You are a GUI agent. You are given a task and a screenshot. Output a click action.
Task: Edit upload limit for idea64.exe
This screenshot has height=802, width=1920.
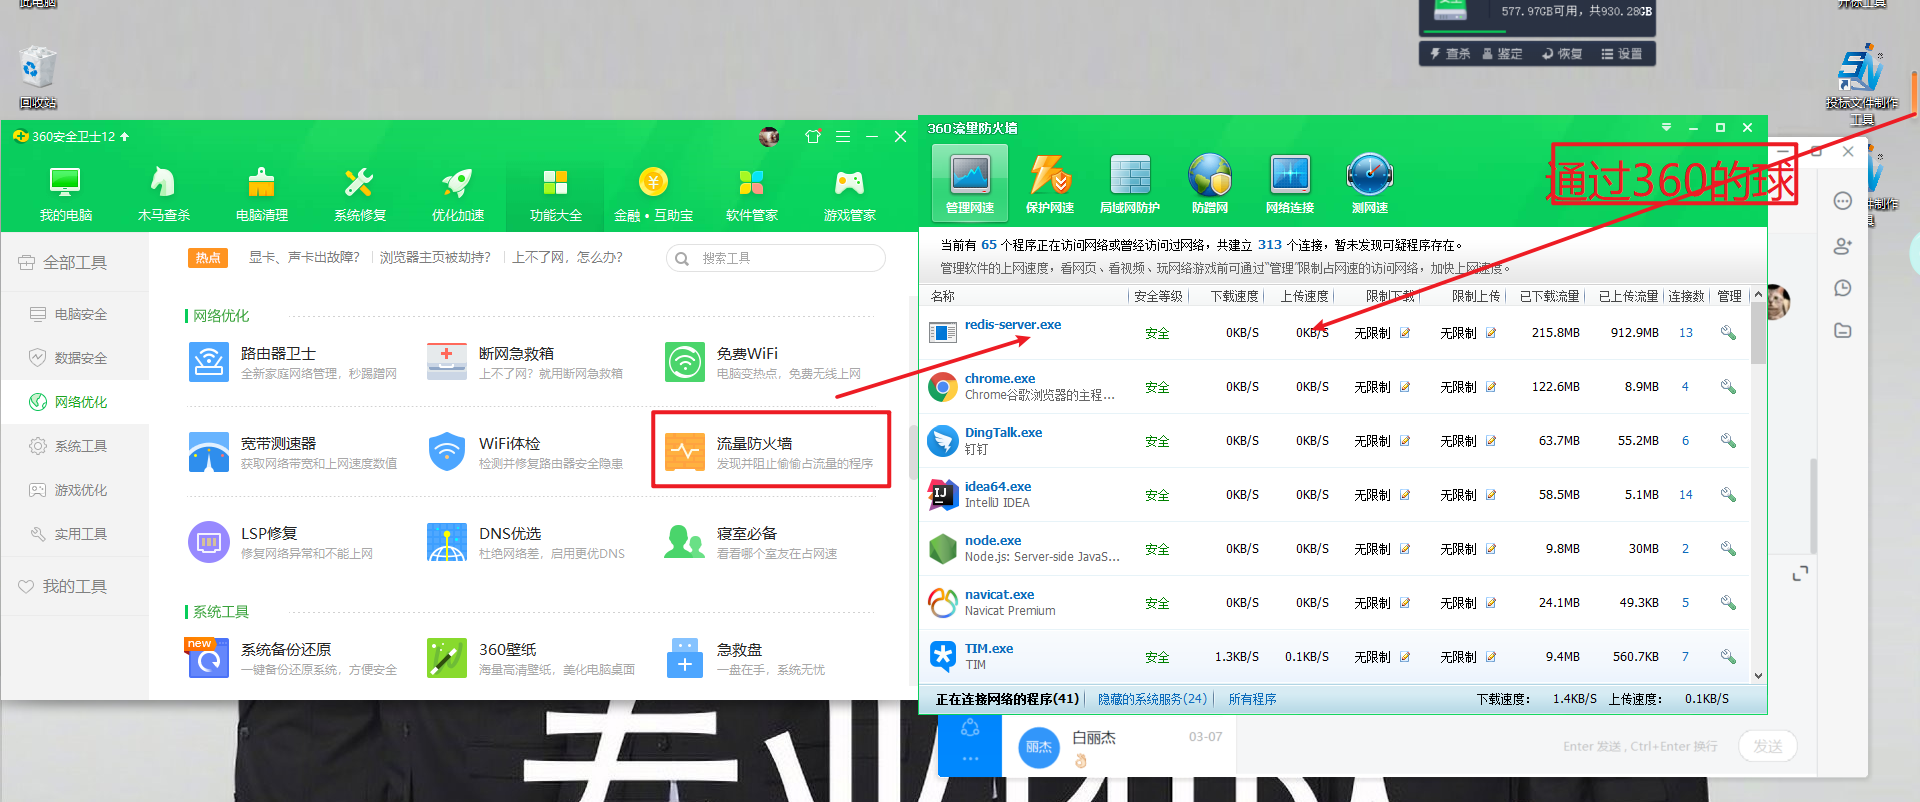[x=1491, y=495]
